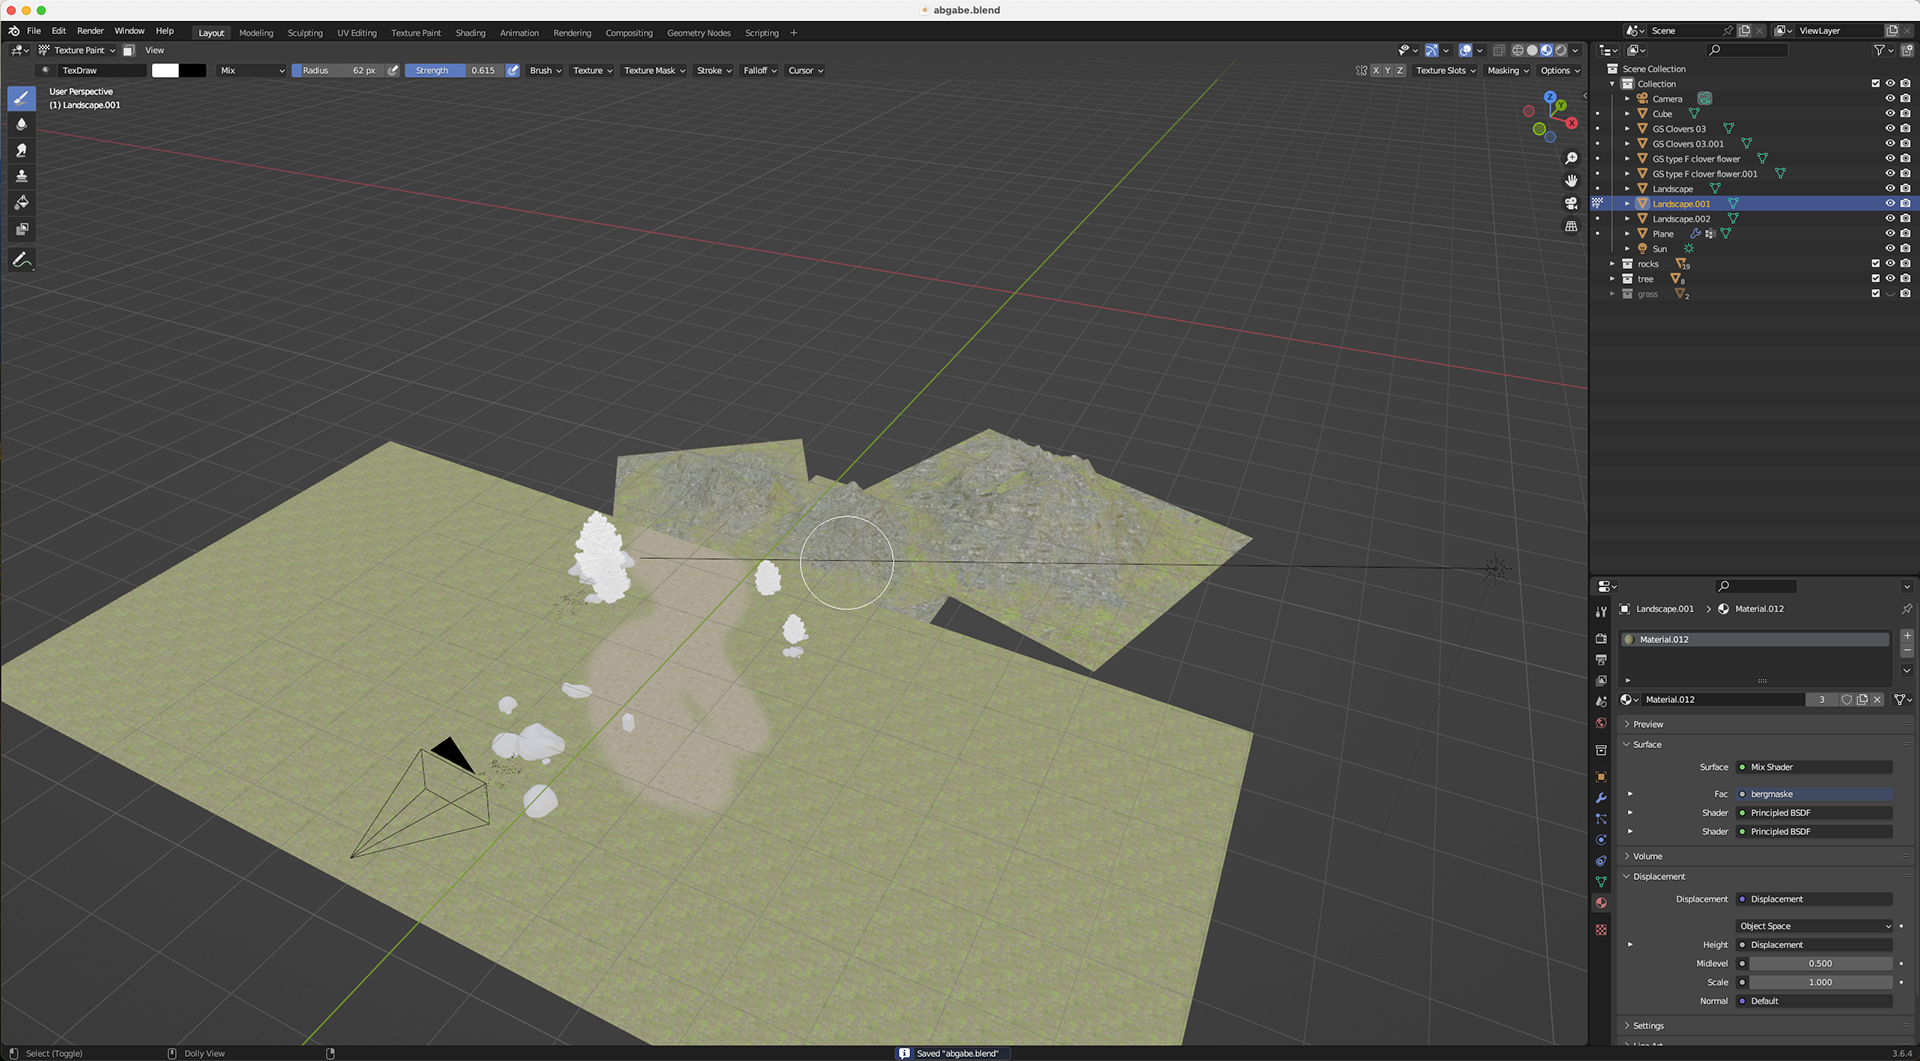This screenshot has width=1920, height=1061.
Task: Switch to wireframe viewport shading
Action: coord(1518,50)
